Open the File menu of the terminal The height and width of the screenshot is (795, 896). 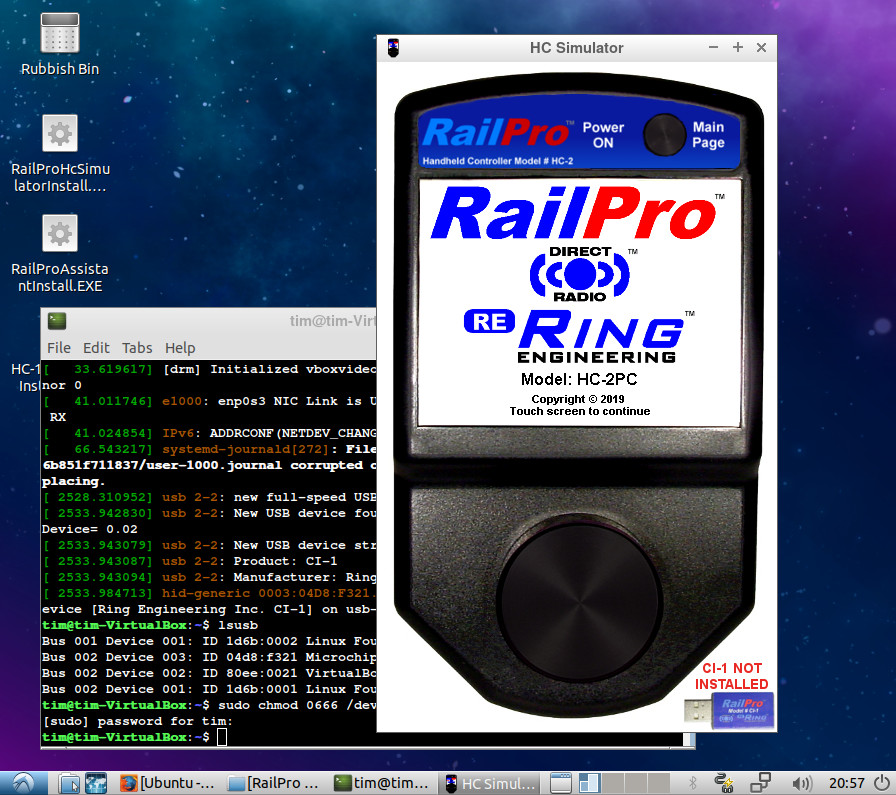58,348
